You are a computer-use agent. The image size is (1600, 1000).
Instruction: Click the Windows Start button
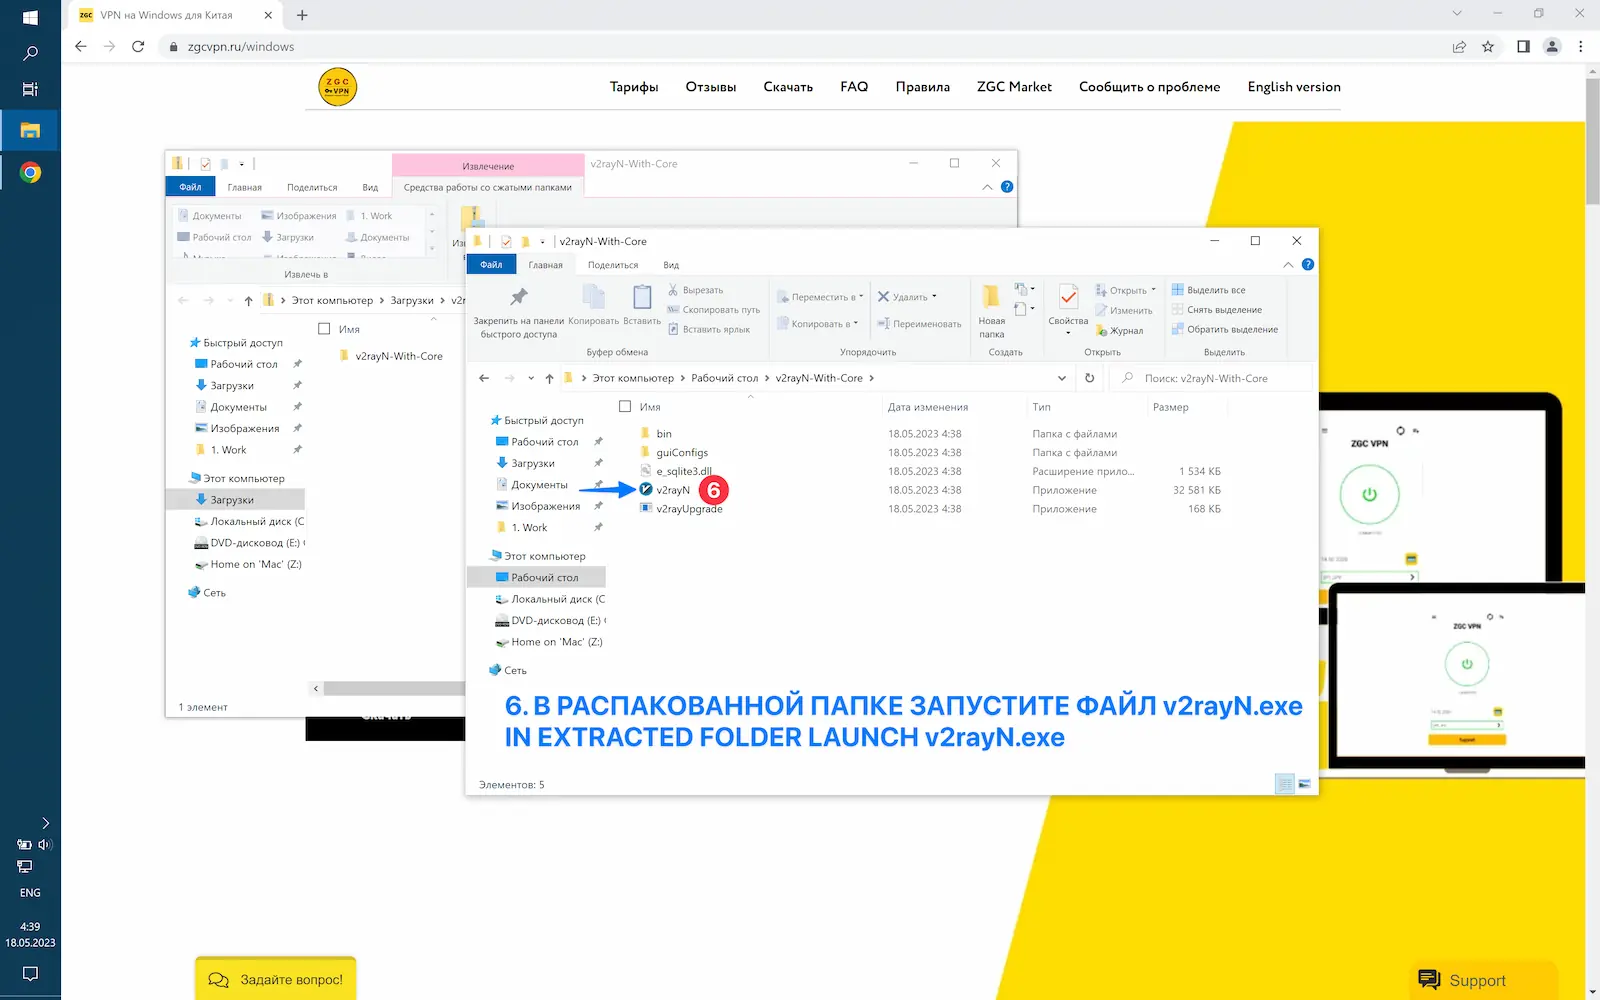click(x=30, y=17)
